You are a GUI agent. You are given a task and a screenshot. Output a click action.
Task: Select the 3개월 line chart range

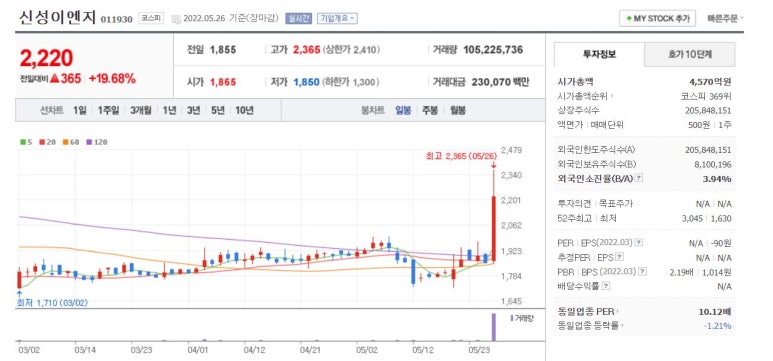[141, 110]
